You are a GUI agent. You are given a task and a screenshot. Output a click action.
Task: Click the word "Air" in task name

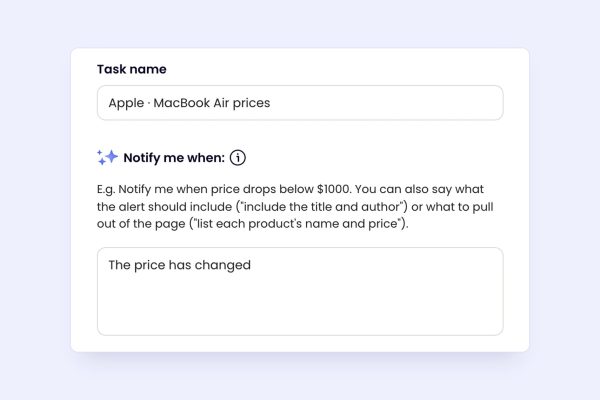221,103
